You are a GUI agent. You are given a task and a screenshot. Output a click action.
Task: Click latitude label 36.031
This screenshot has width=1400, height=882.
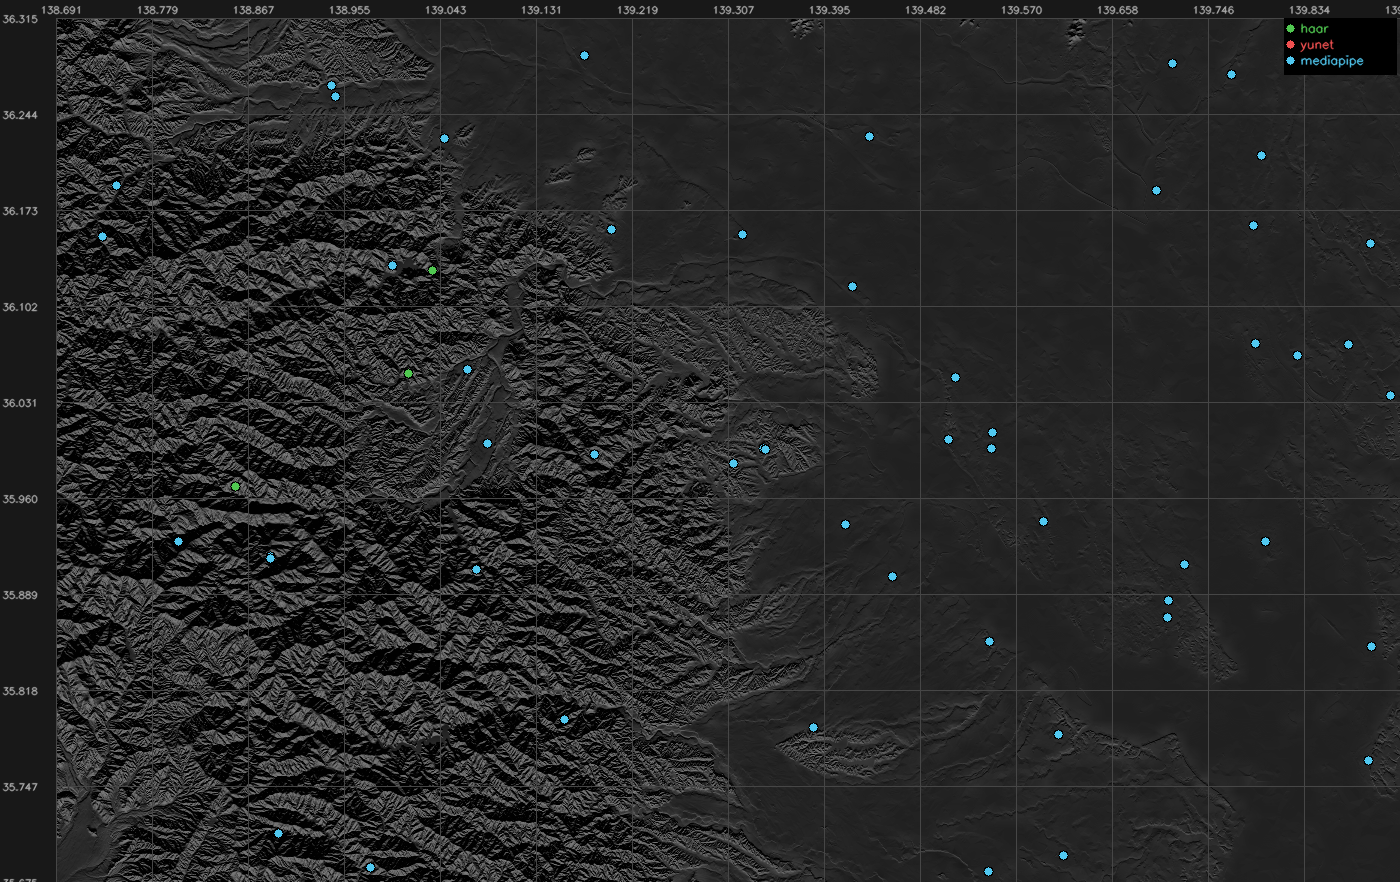click(x=20, y=403)
